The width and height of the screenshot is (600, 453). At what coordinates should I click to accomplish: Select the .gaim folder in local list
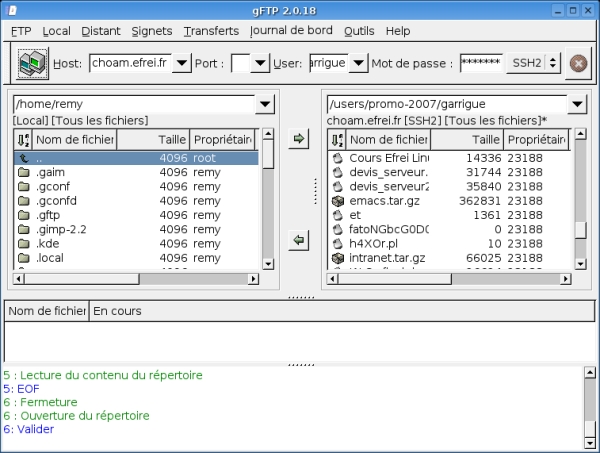click(x=51, y=173)
